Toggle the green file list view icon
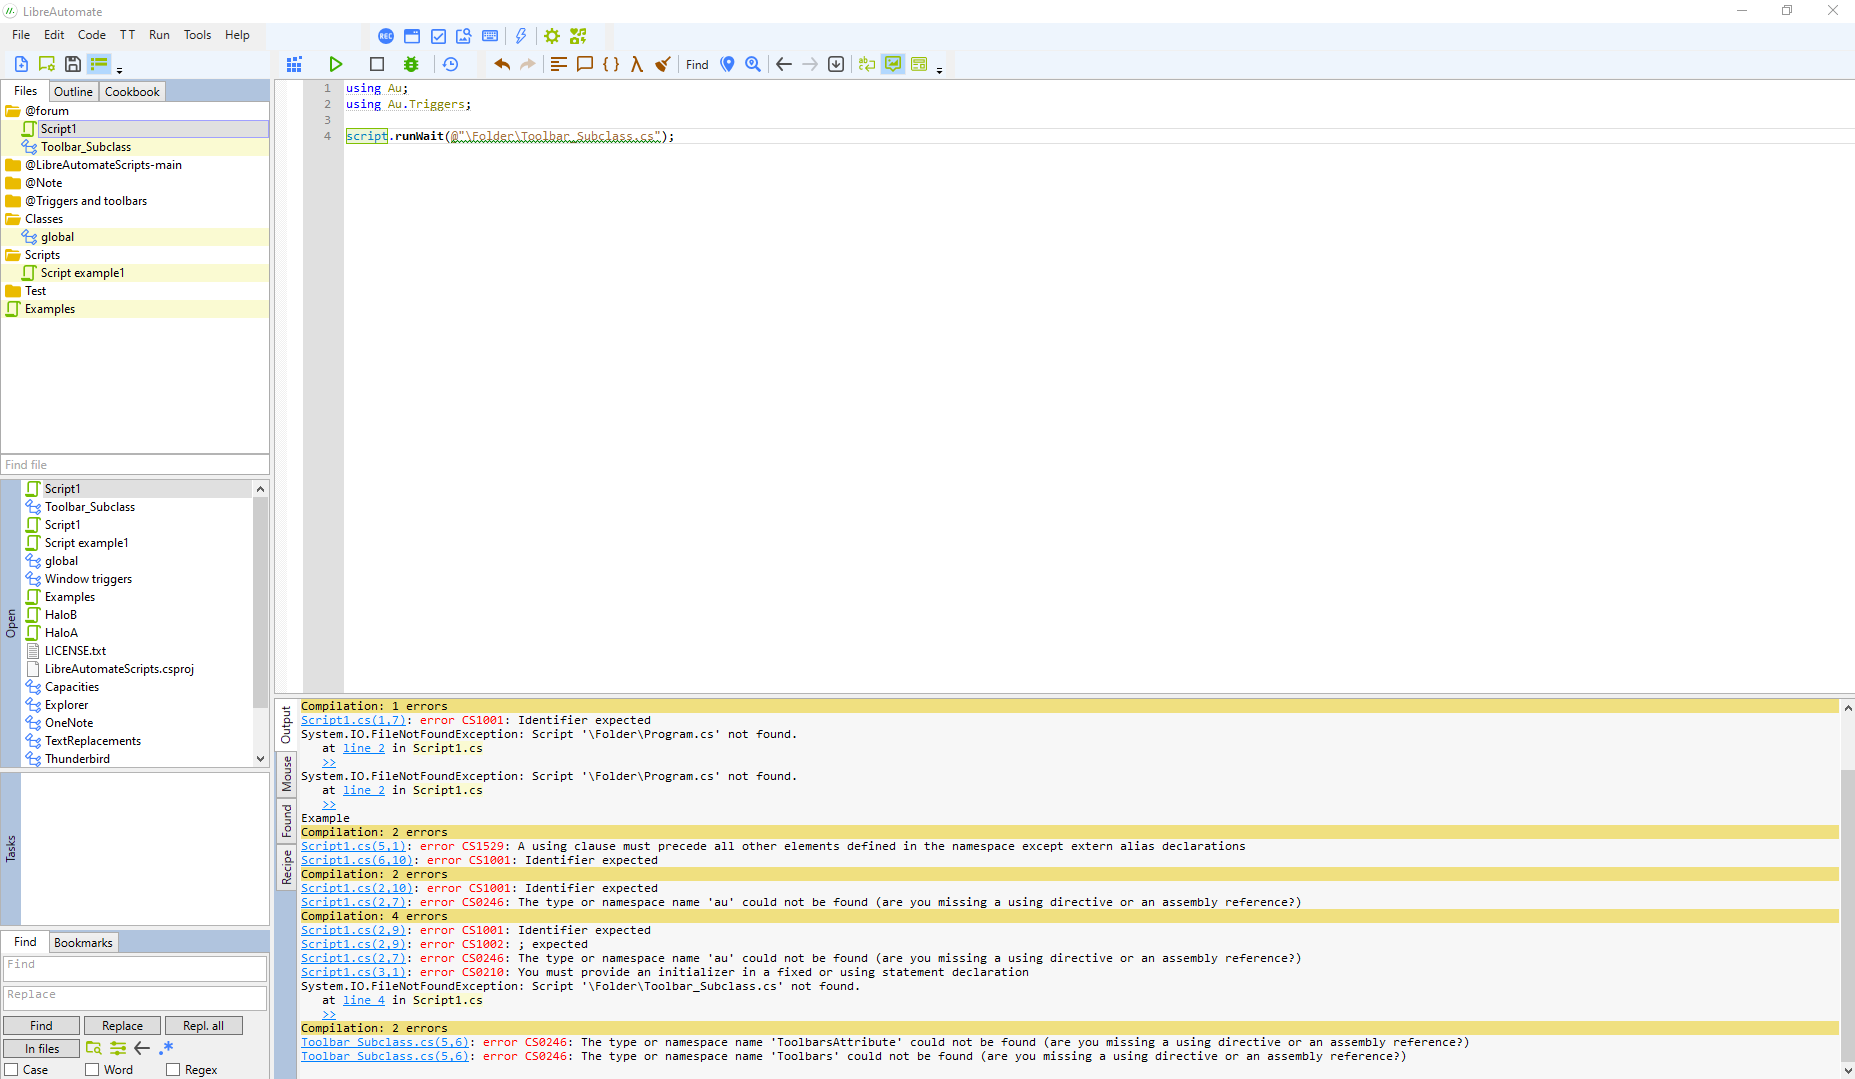 tap(99, 64)
